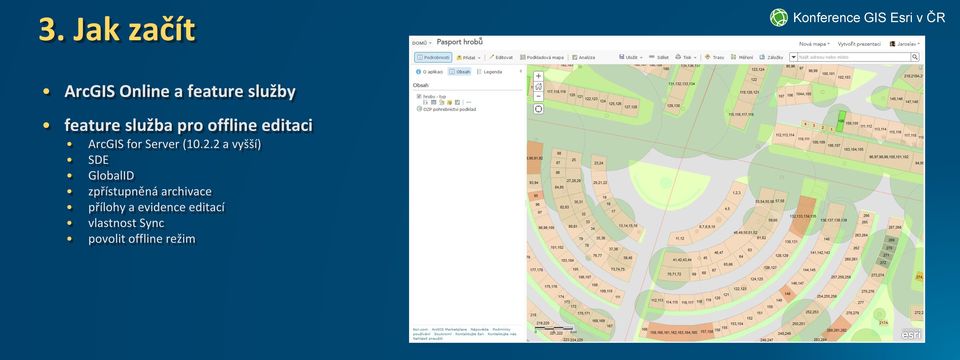The image size is (960, 360).
Task: Open the Editovat edit tool
Action: pyautogui.click(x=501, y=57)
